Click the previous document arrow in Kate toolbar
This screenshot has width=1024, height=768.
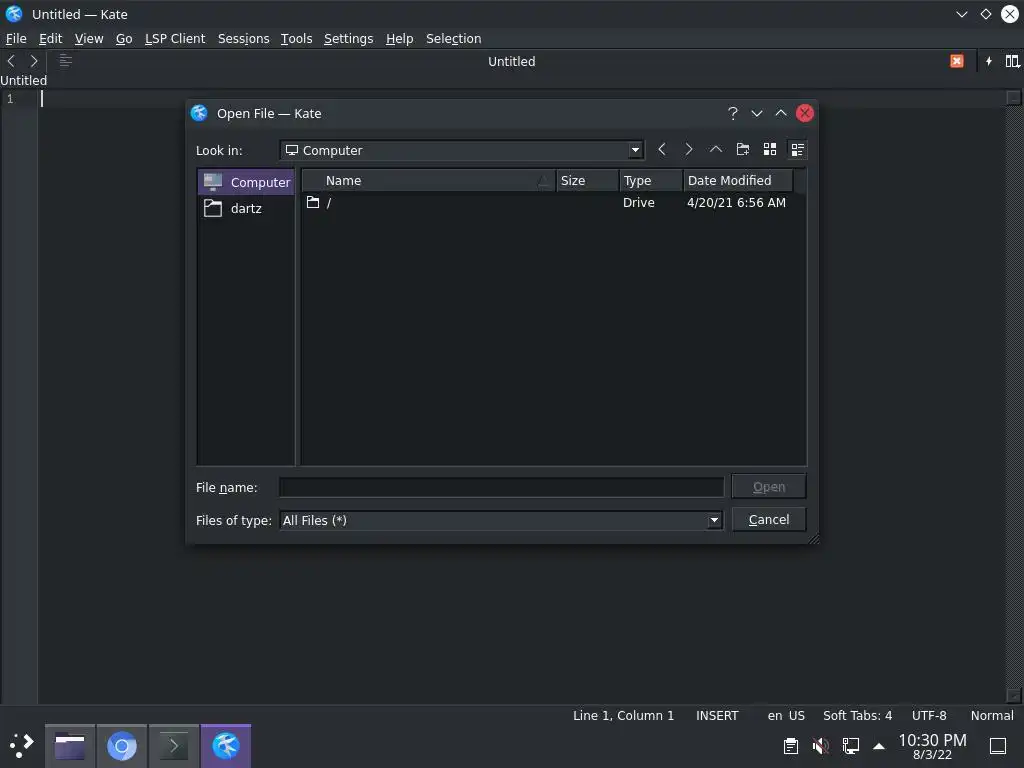pos(11,61)
